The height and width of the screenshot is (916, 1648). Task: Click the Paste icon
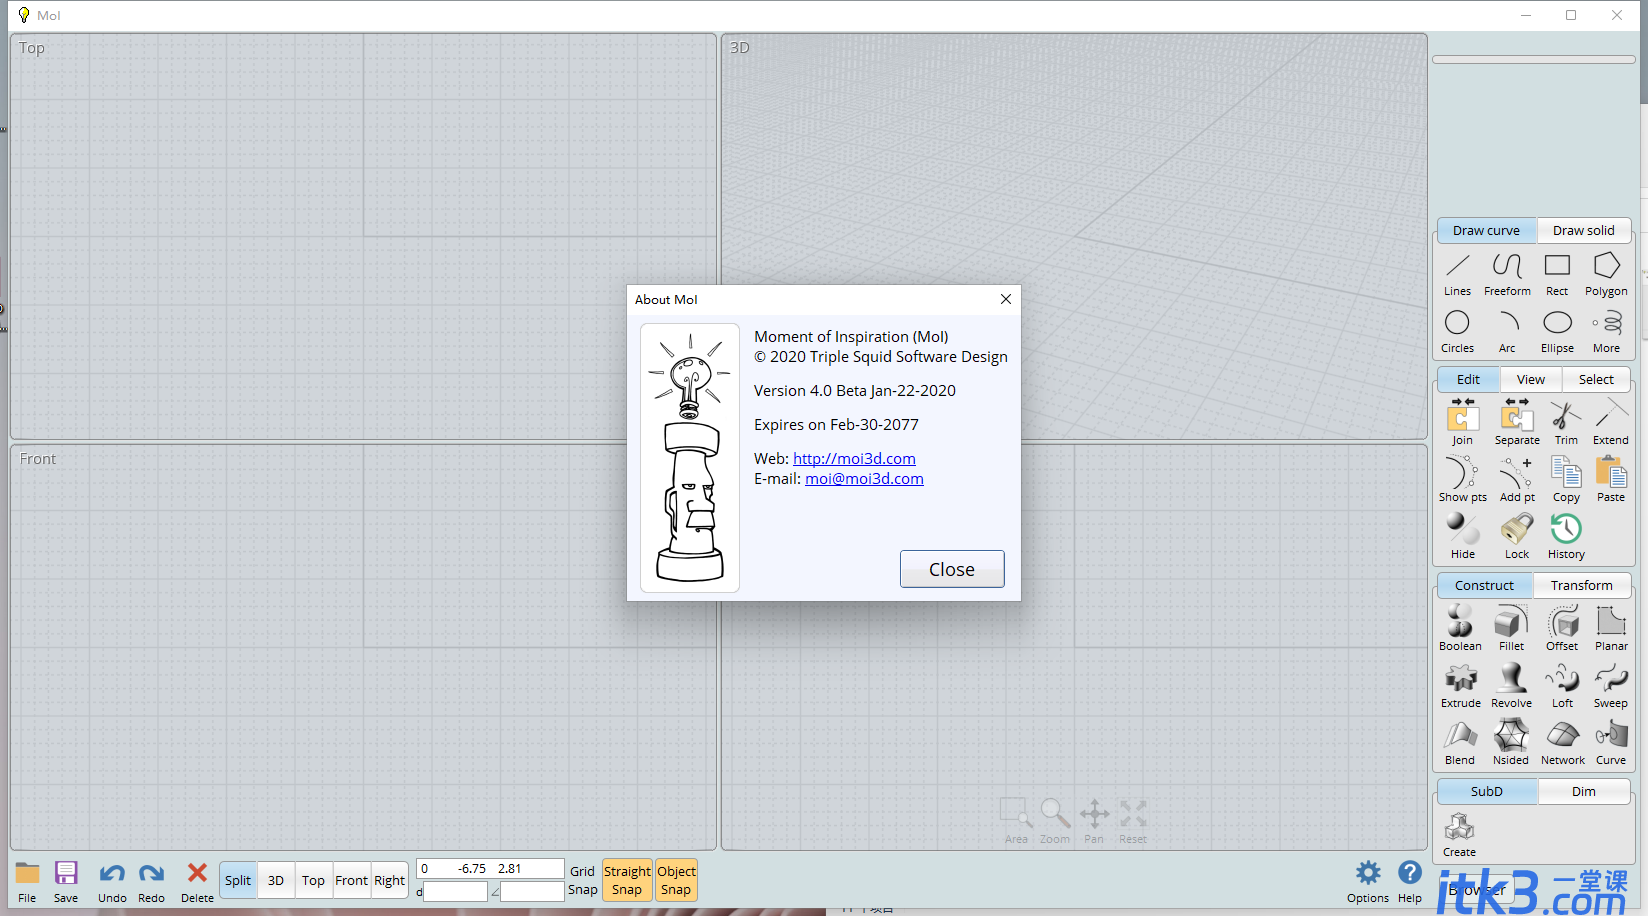(1611, 479)
